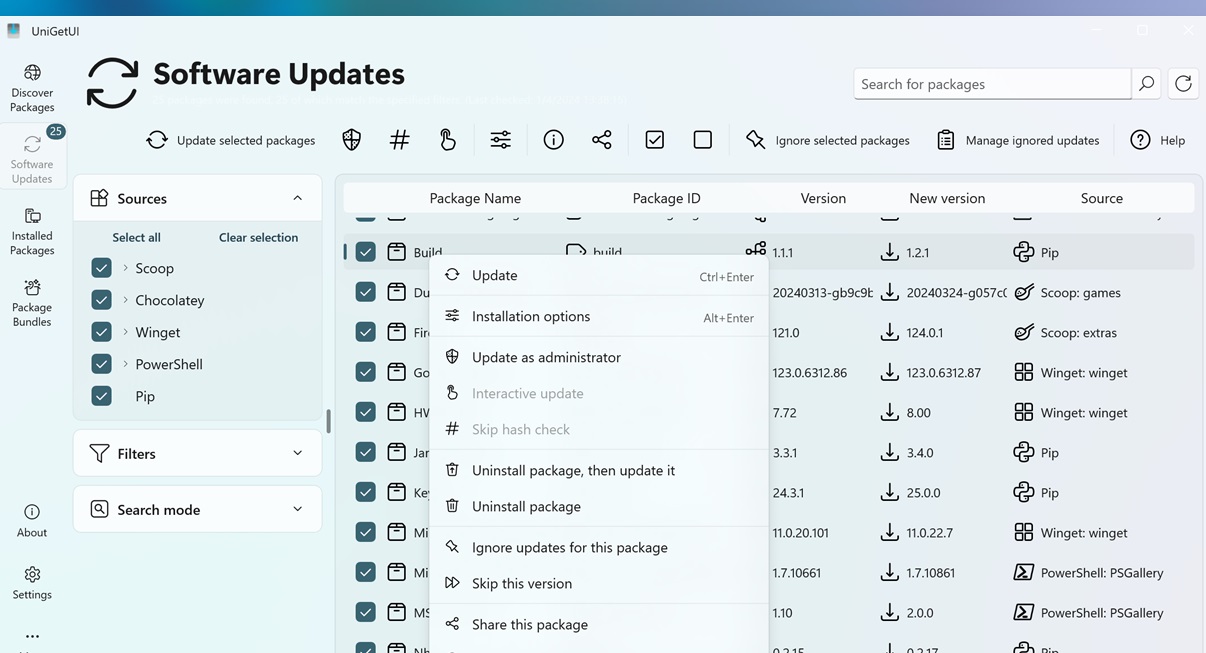1206x653 pixels.
Task: Click the Manage ignored updates icon
Action: point(945,140)
